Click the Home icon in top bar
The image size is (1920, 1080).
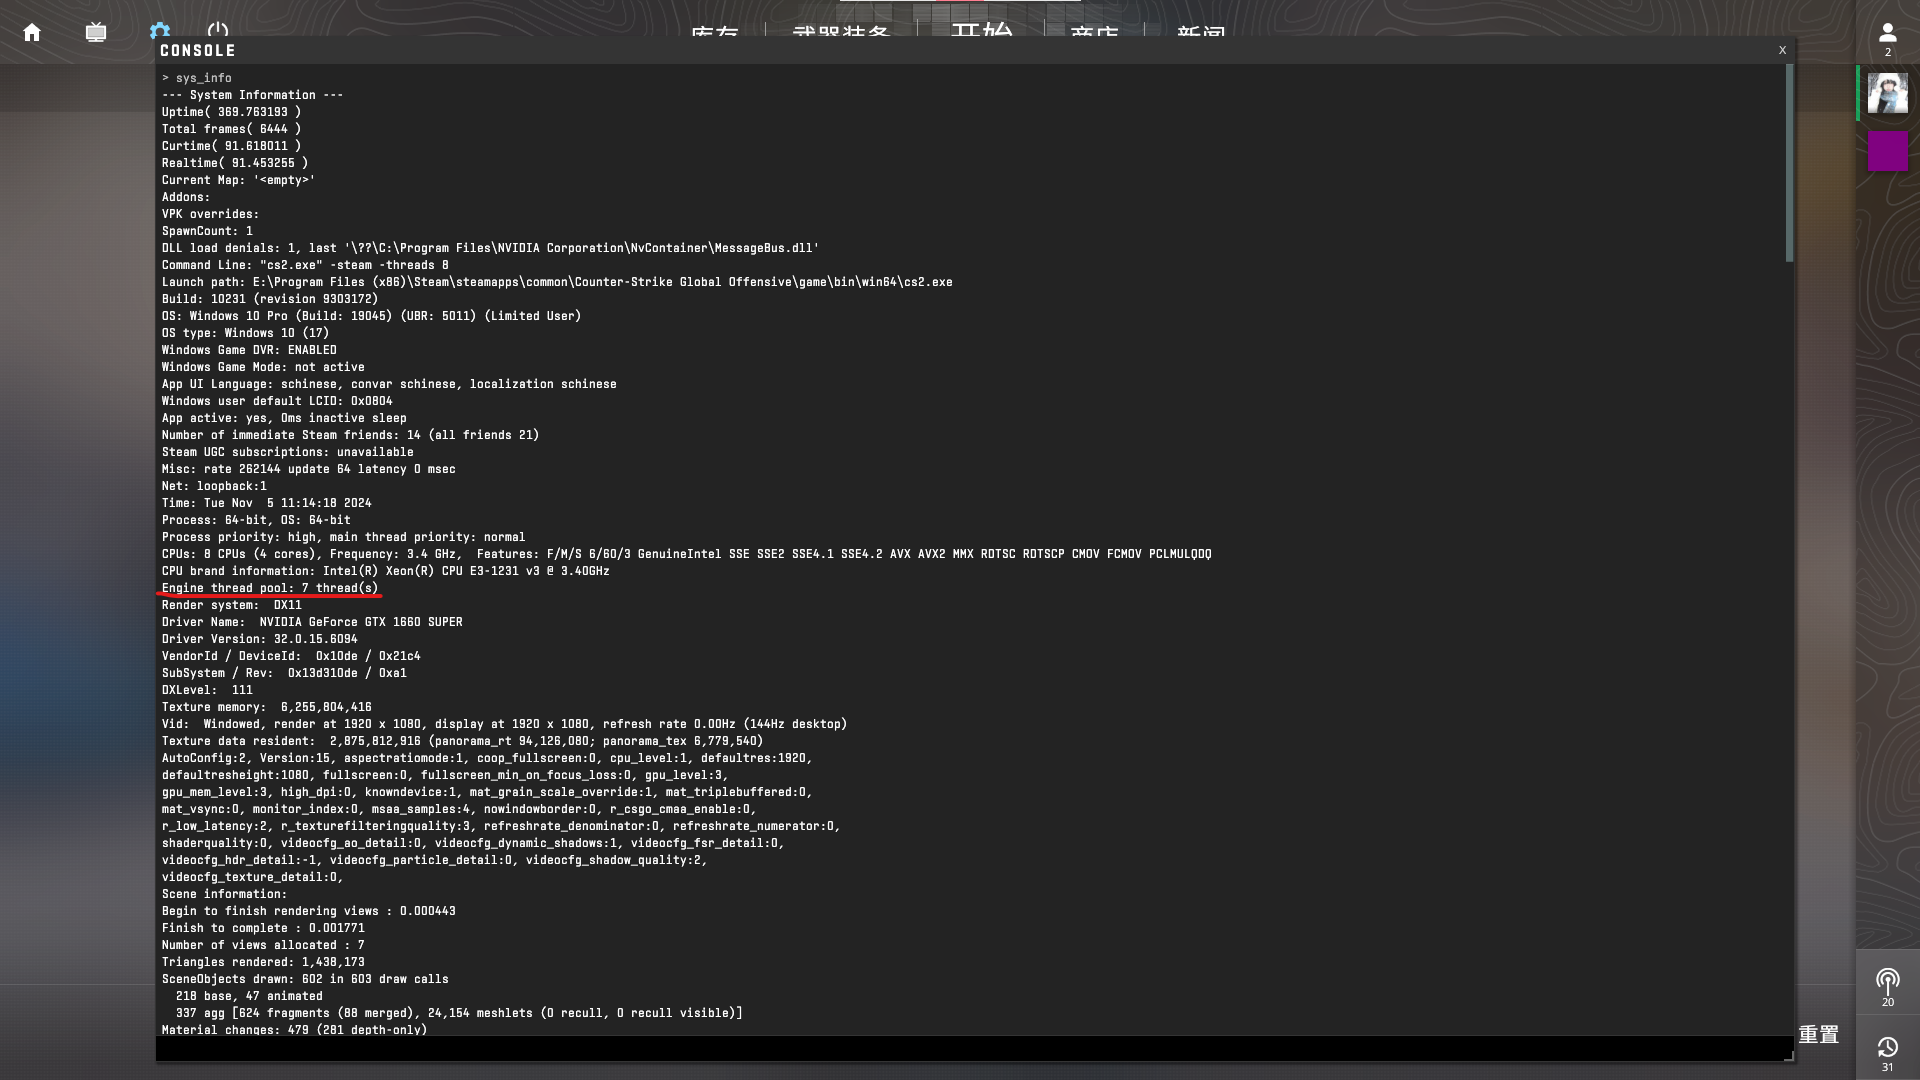coord(32,32)
